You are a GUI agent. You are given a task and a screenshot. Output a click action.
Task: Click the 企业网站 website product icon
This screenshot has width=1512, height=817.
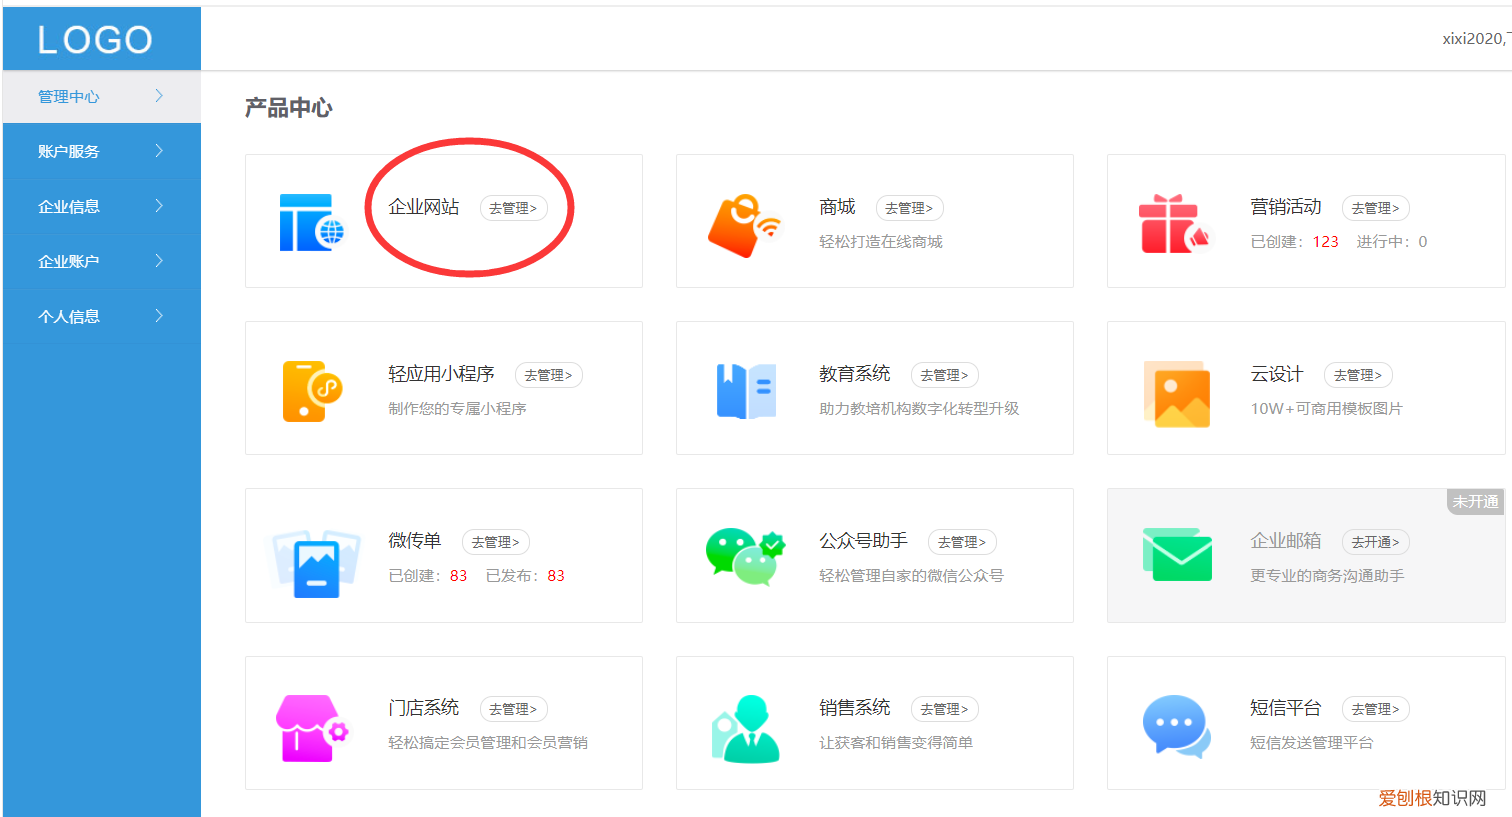[x=311, y=220]
